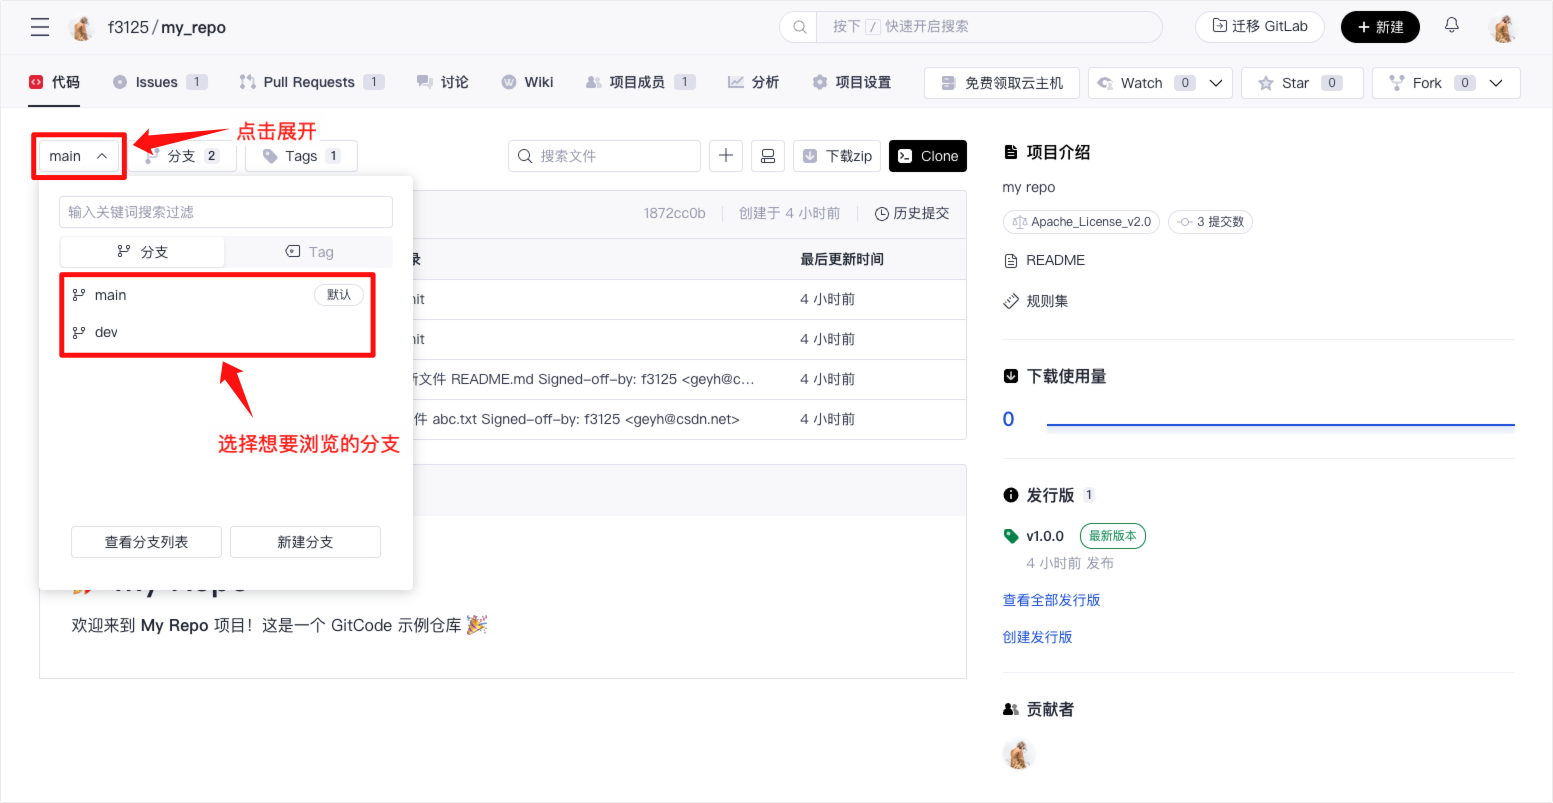Open the 查看全部发行版 link

(1051, 600)
